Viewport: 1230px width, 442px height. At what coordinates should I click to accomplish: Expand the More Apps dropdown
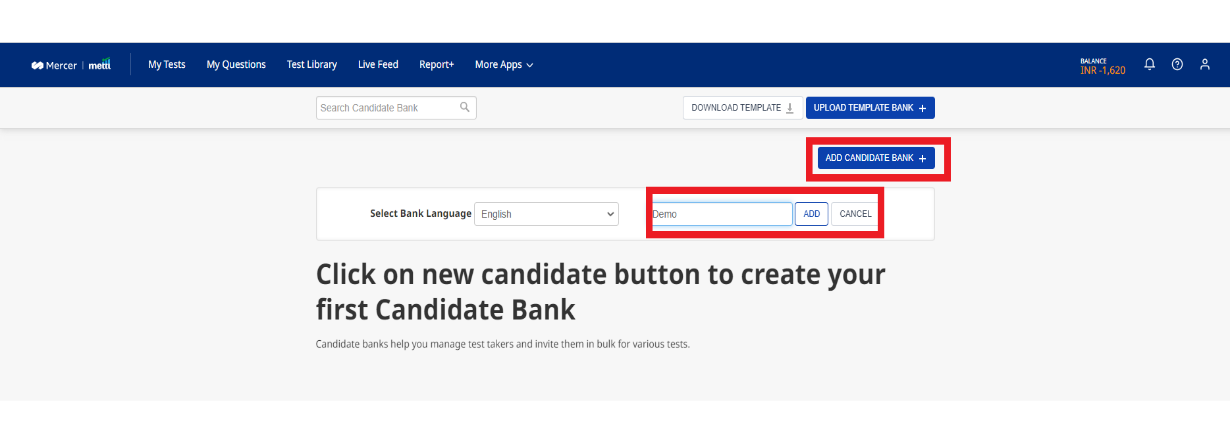click(504, 65)
